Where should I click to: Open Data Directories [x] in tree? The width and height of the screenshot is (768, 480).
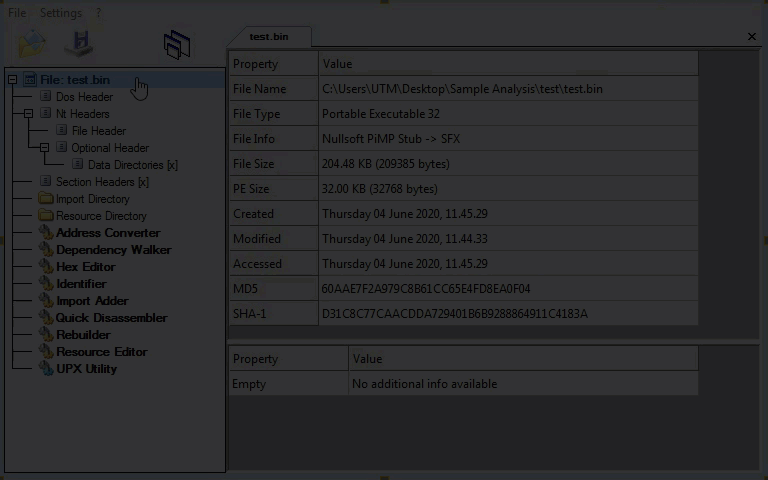pyautogui.click(x=133, y=165)
